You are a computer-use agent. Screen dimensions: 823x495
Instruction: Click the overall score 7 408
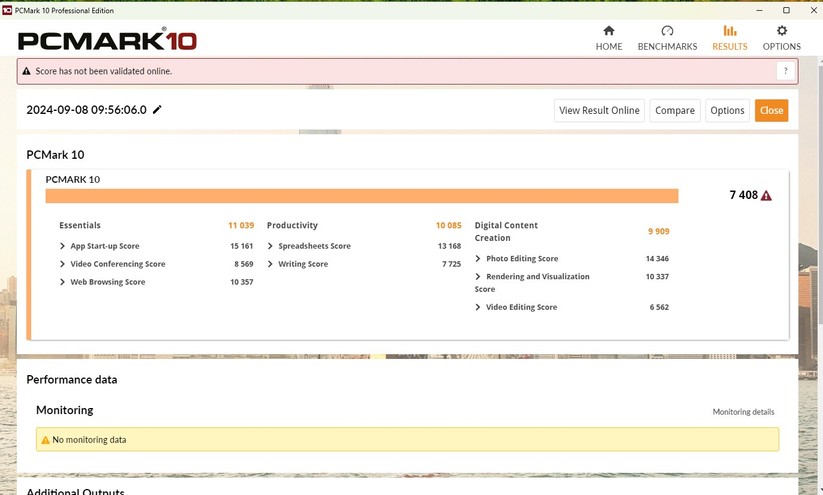[x=744, y=195]
